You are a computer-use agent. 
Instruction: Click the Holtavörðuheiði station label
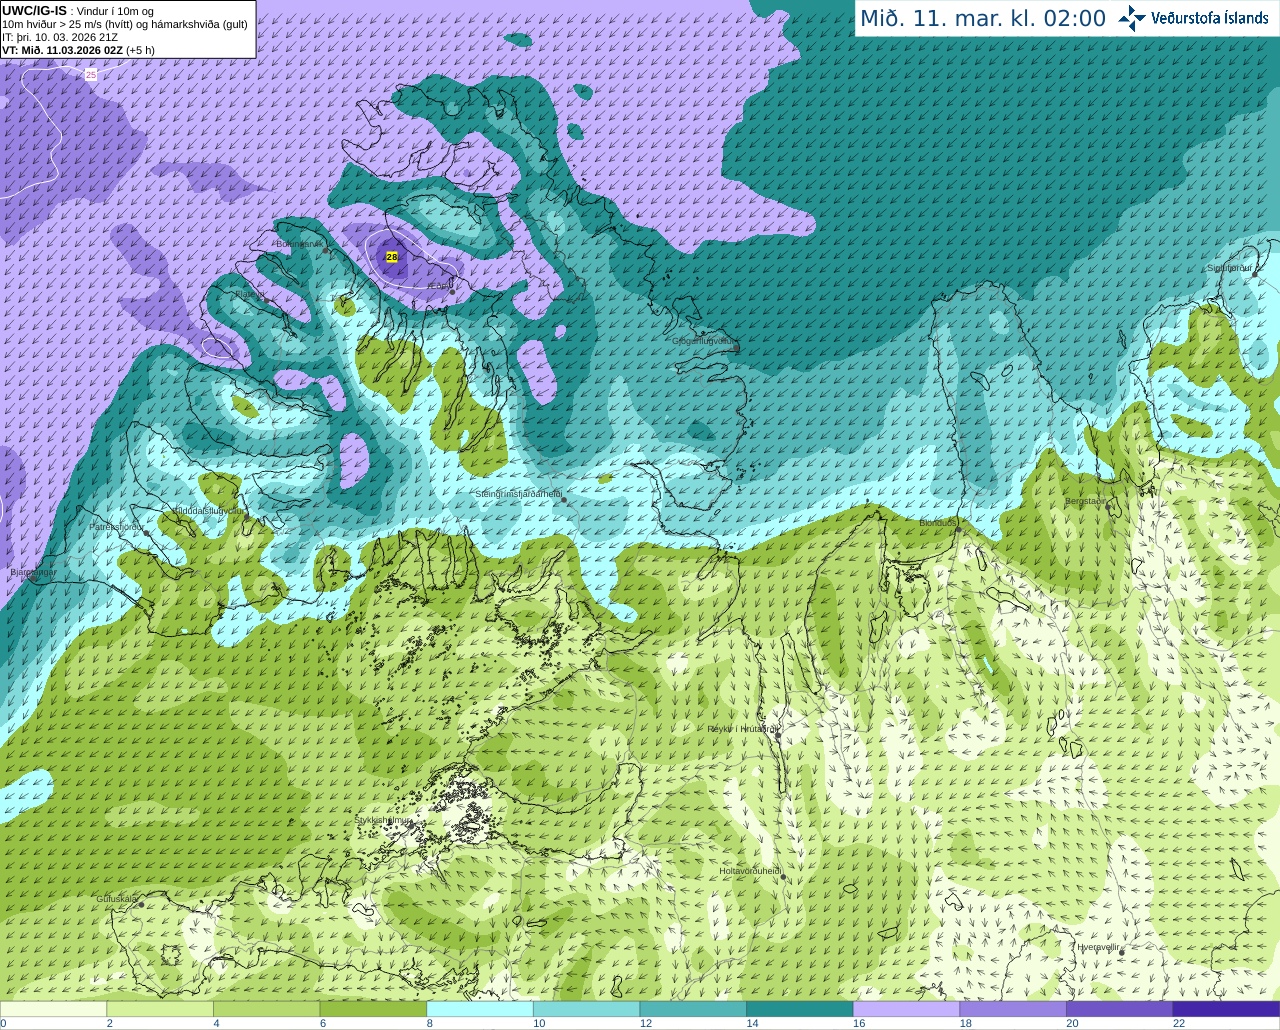750,871
